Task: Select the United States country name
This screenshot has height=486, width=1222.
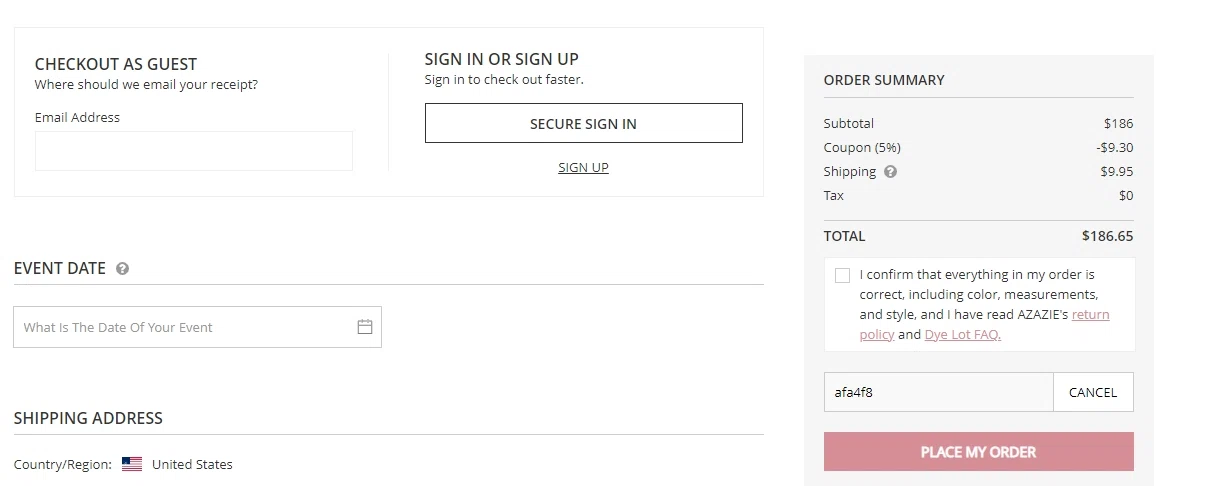Action: [192, 464]
